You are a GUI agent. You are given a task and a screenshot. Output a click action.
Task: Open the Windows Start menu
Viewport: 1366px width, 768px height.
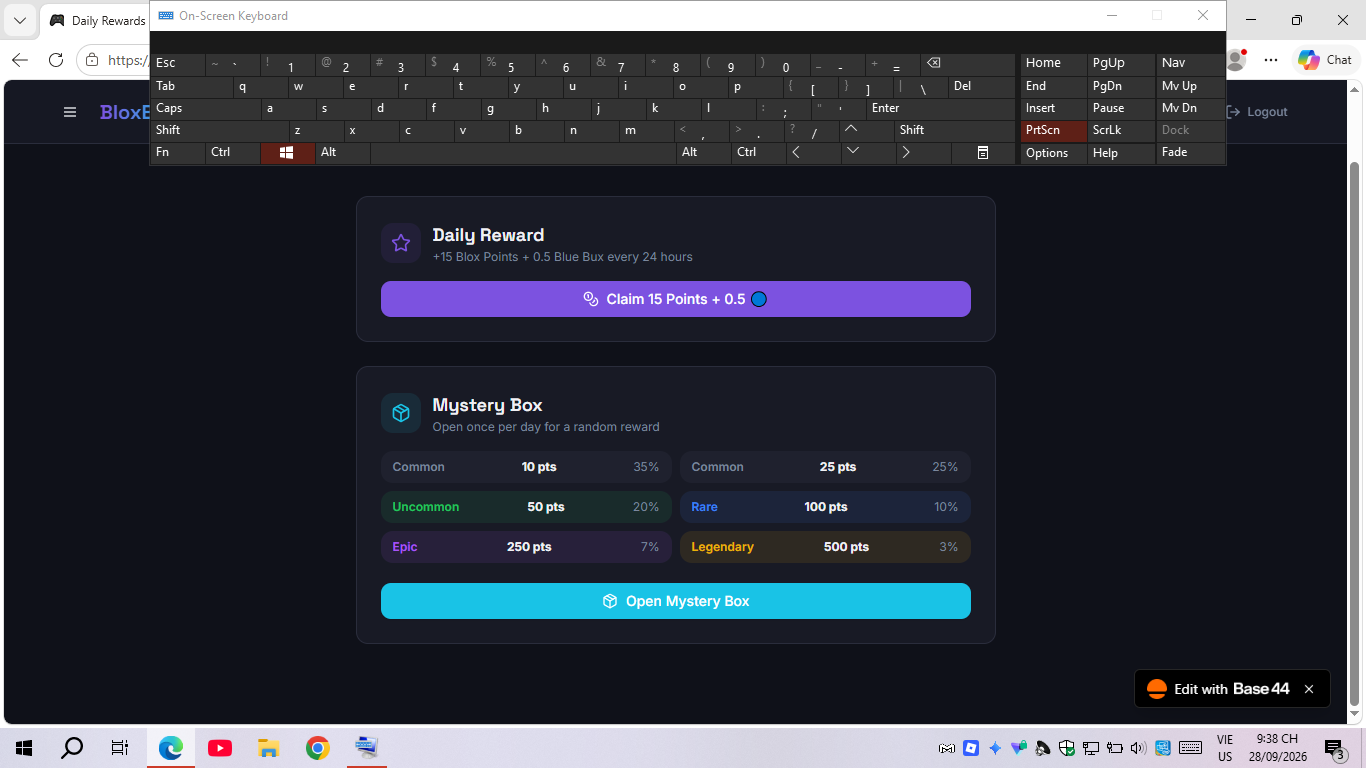[24, 748]
